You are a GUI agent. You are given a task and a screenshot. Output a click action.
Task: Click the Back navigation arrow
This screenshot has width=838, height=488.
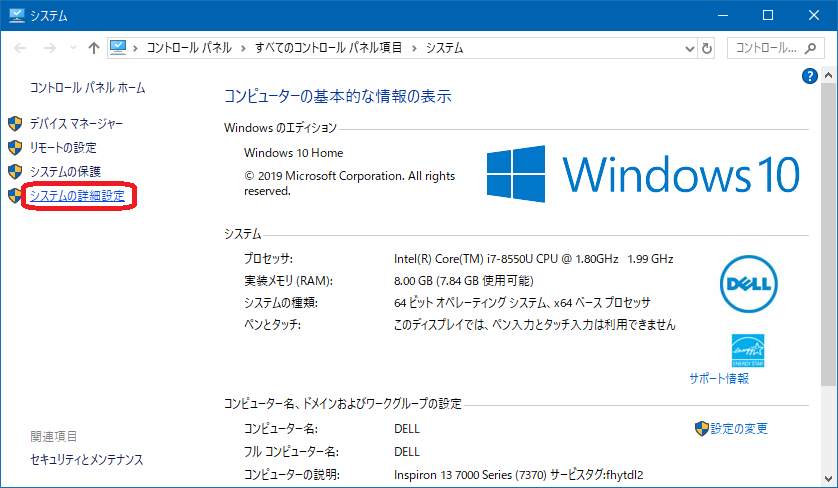tap(20, 48)
